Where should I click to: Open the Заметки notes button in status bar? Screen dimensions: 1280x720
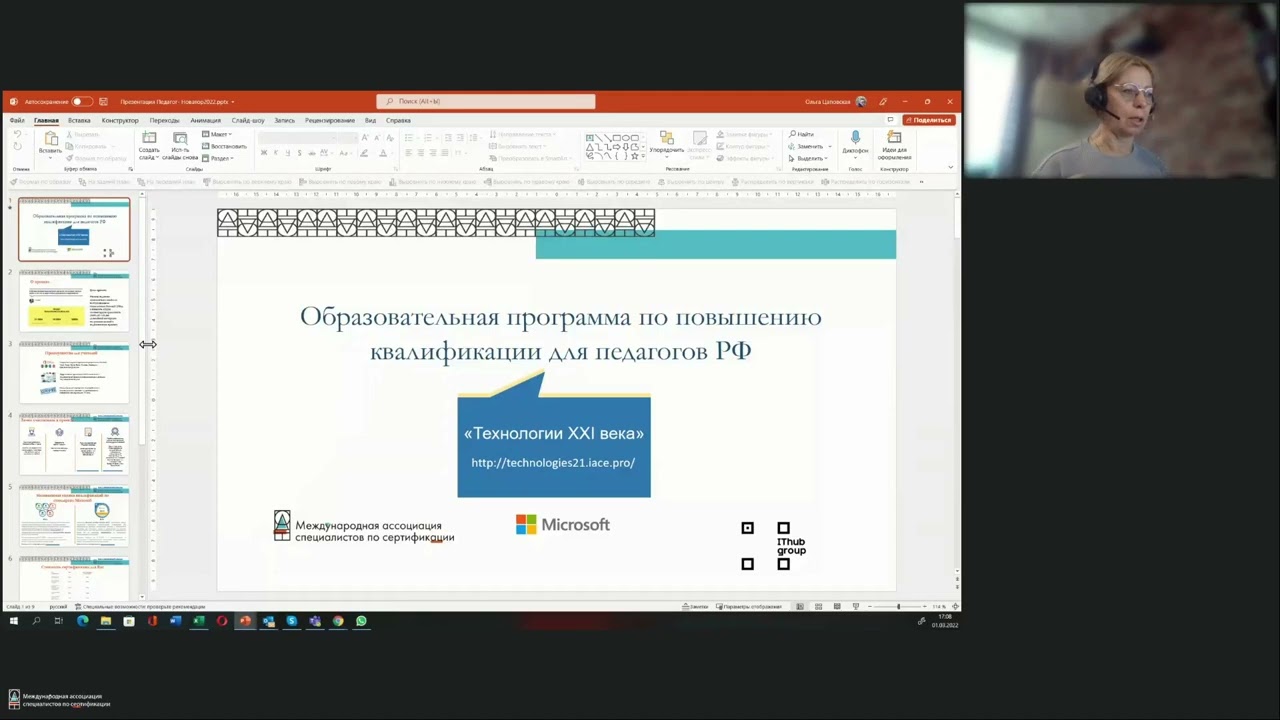(695, 606)
